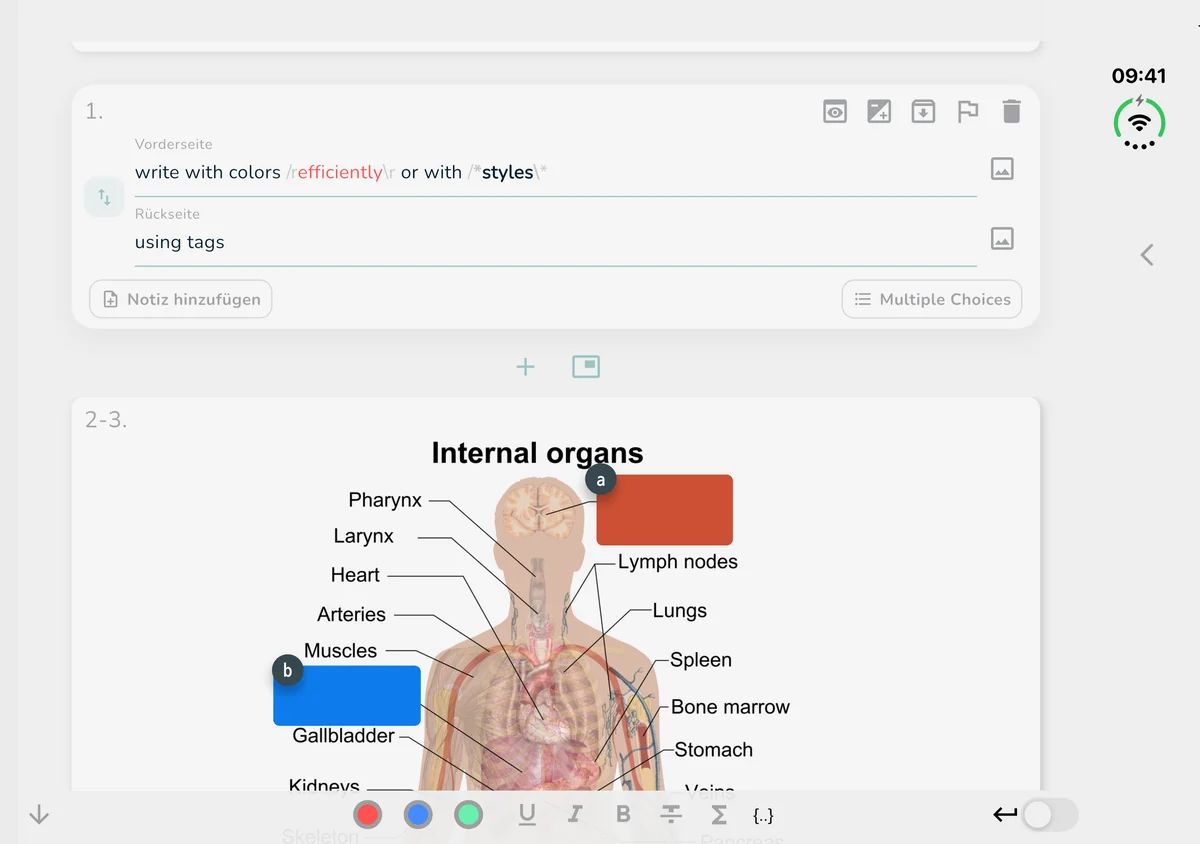Delete card 1 using the trash icon
Viewport: 1200px width, 844px height.
(1011, 111)
